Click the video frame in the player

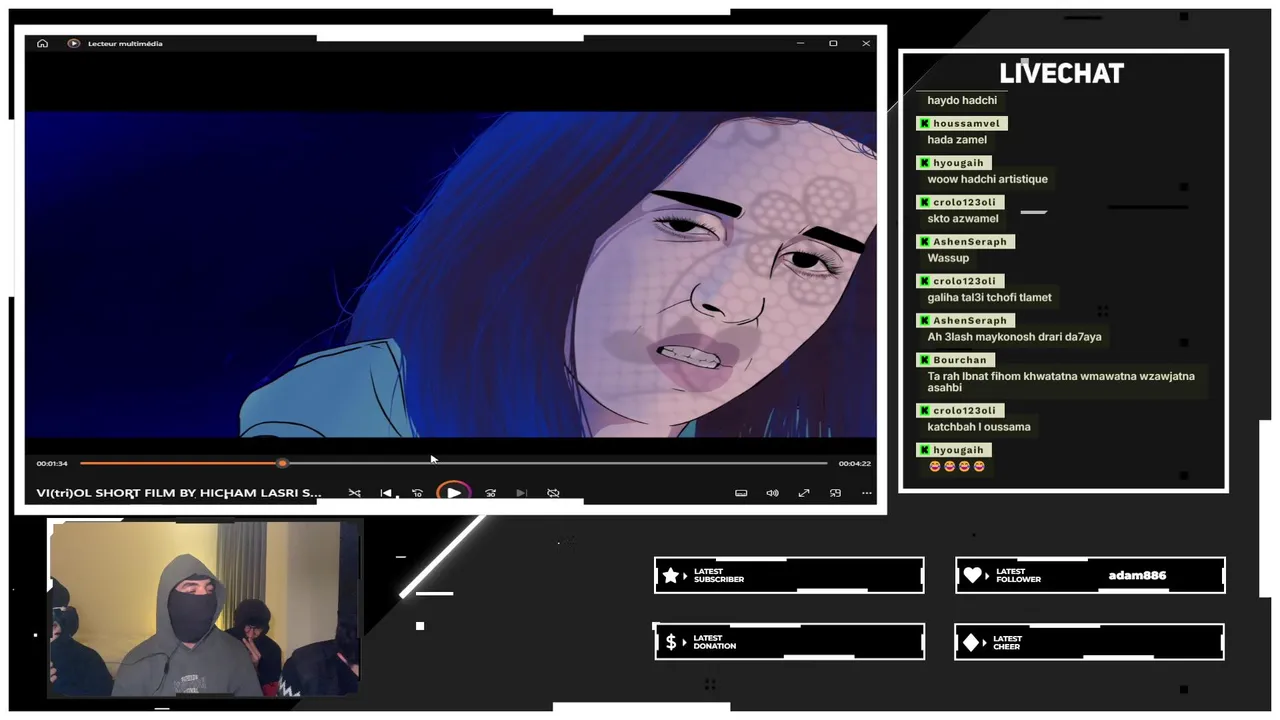tap(450, 274)
